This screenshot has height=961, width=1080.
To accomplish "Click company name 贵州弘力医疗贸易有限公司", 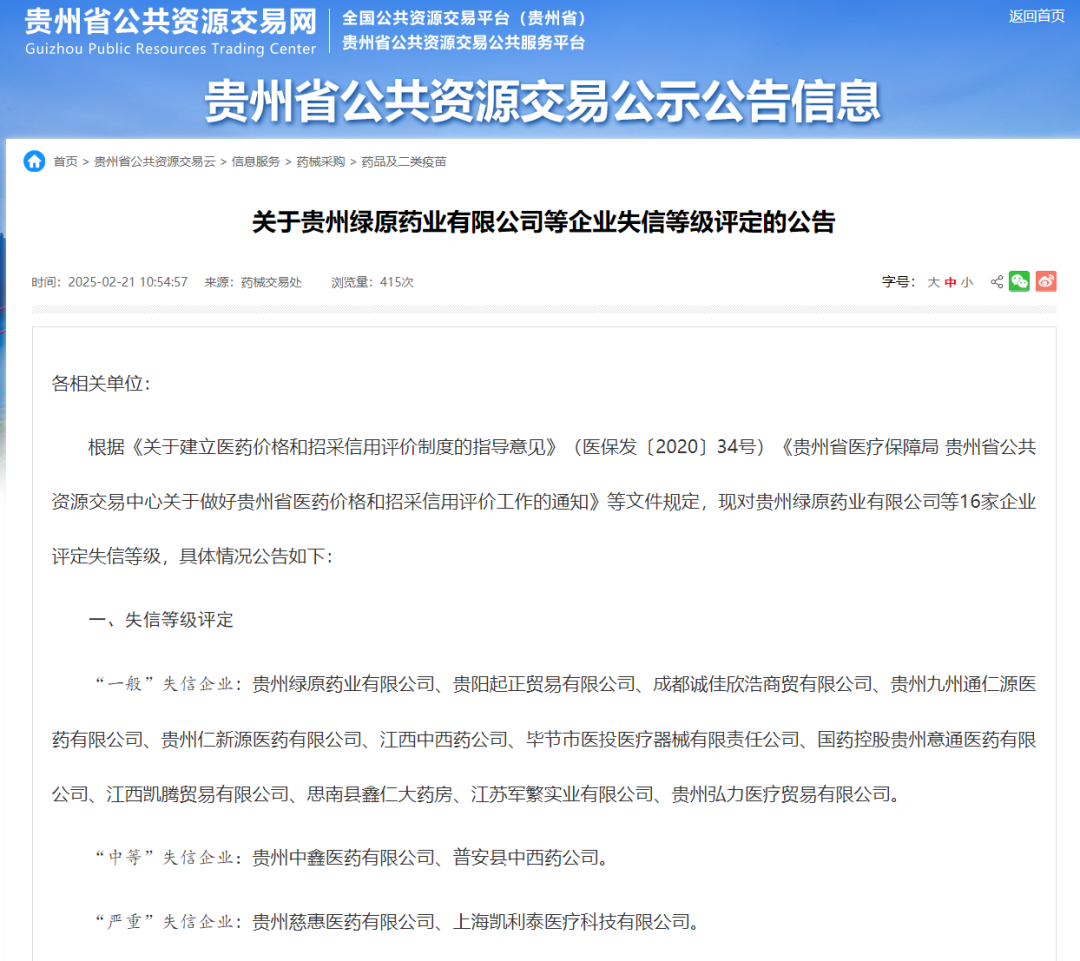I will (x=781, y=794).
